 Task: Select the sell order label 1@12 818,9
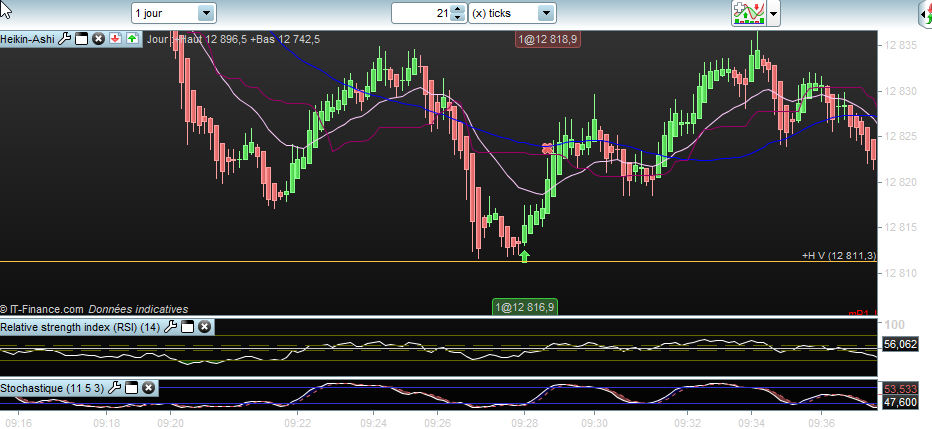point(547,40)
